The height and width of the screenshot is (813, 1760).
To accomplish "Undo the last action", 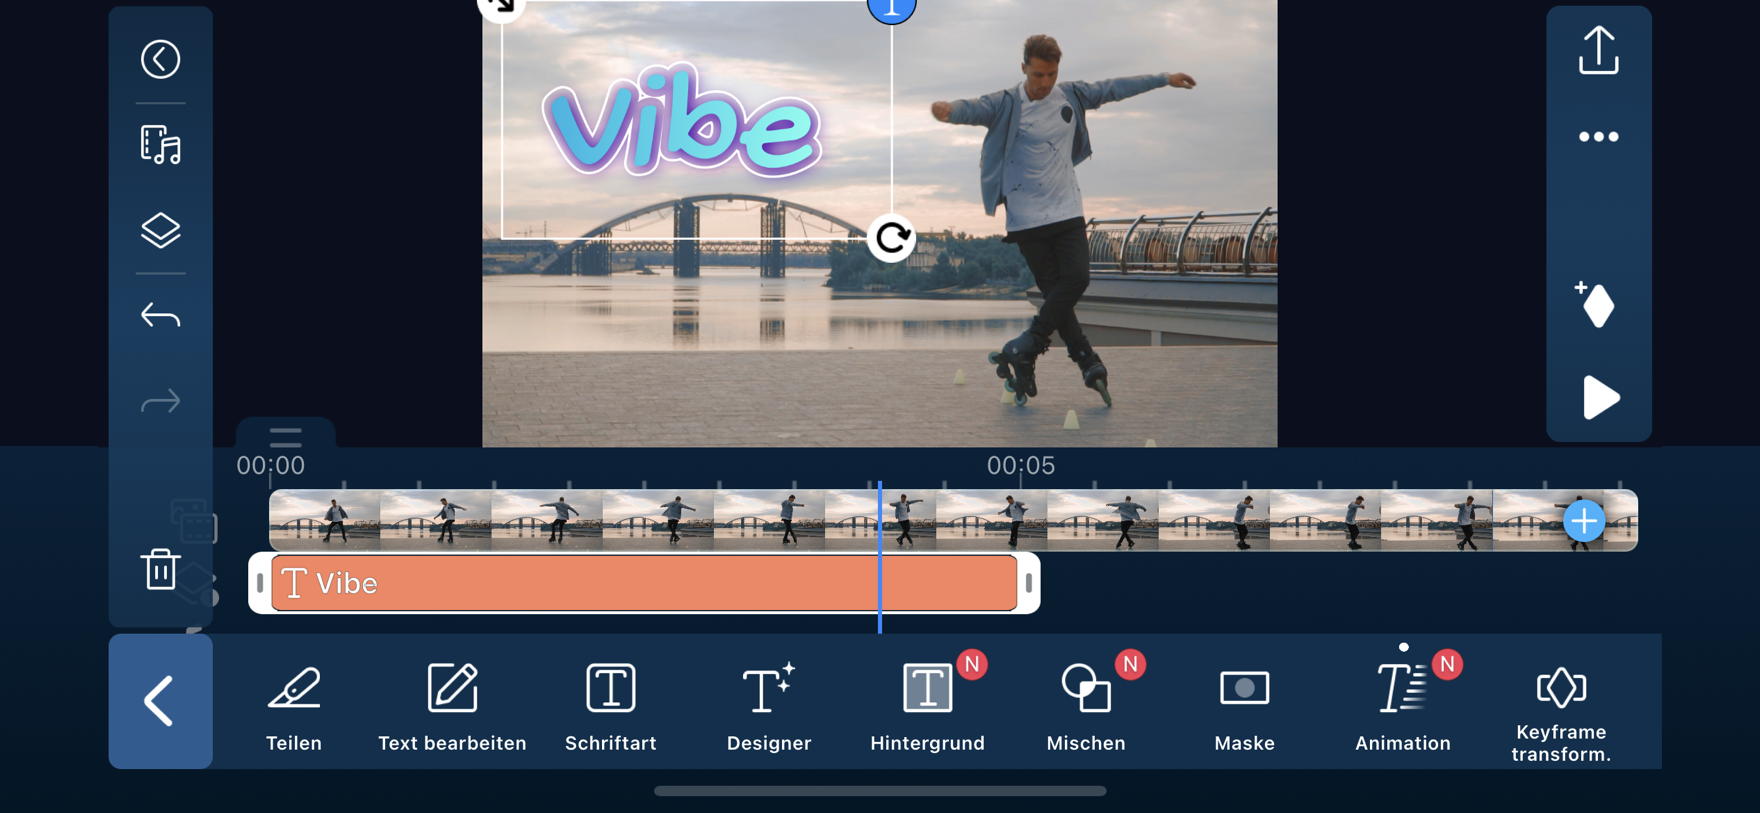I will 160,316.
